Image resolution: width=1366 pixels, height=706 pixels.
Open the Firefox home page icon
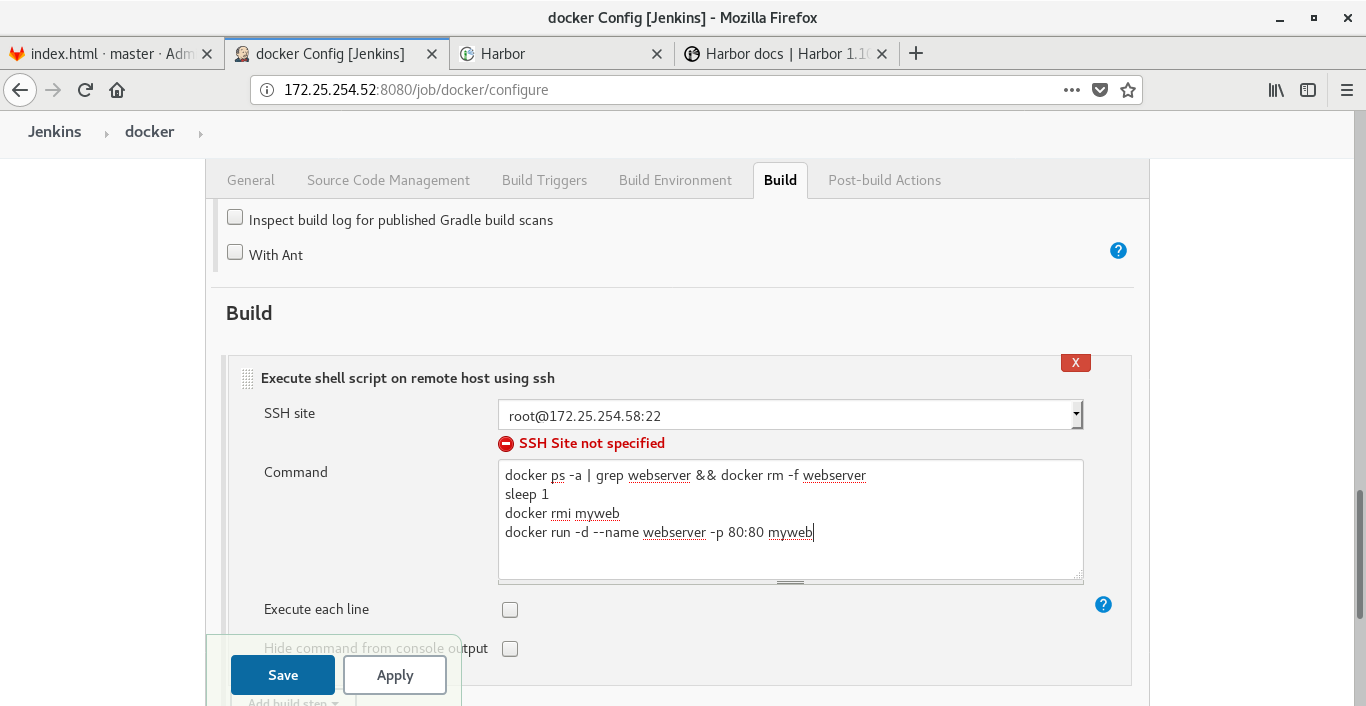(x=117, y=90)
